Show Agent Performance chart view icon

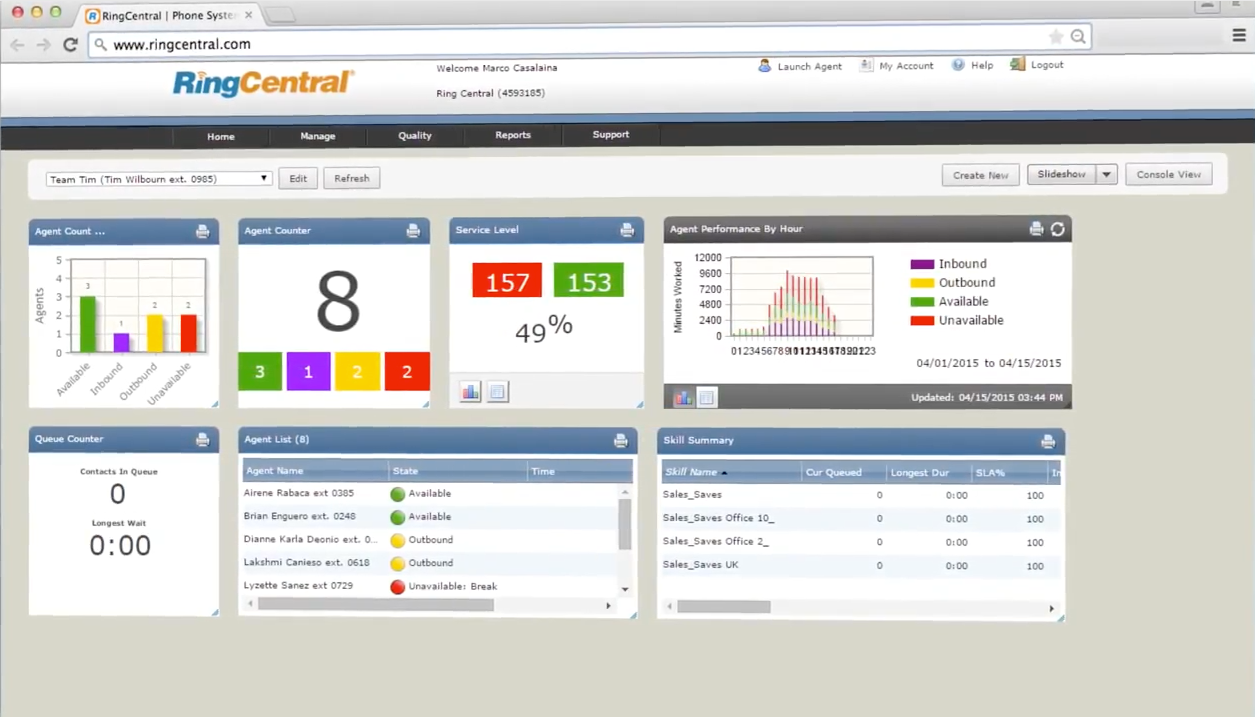[682, 397]
